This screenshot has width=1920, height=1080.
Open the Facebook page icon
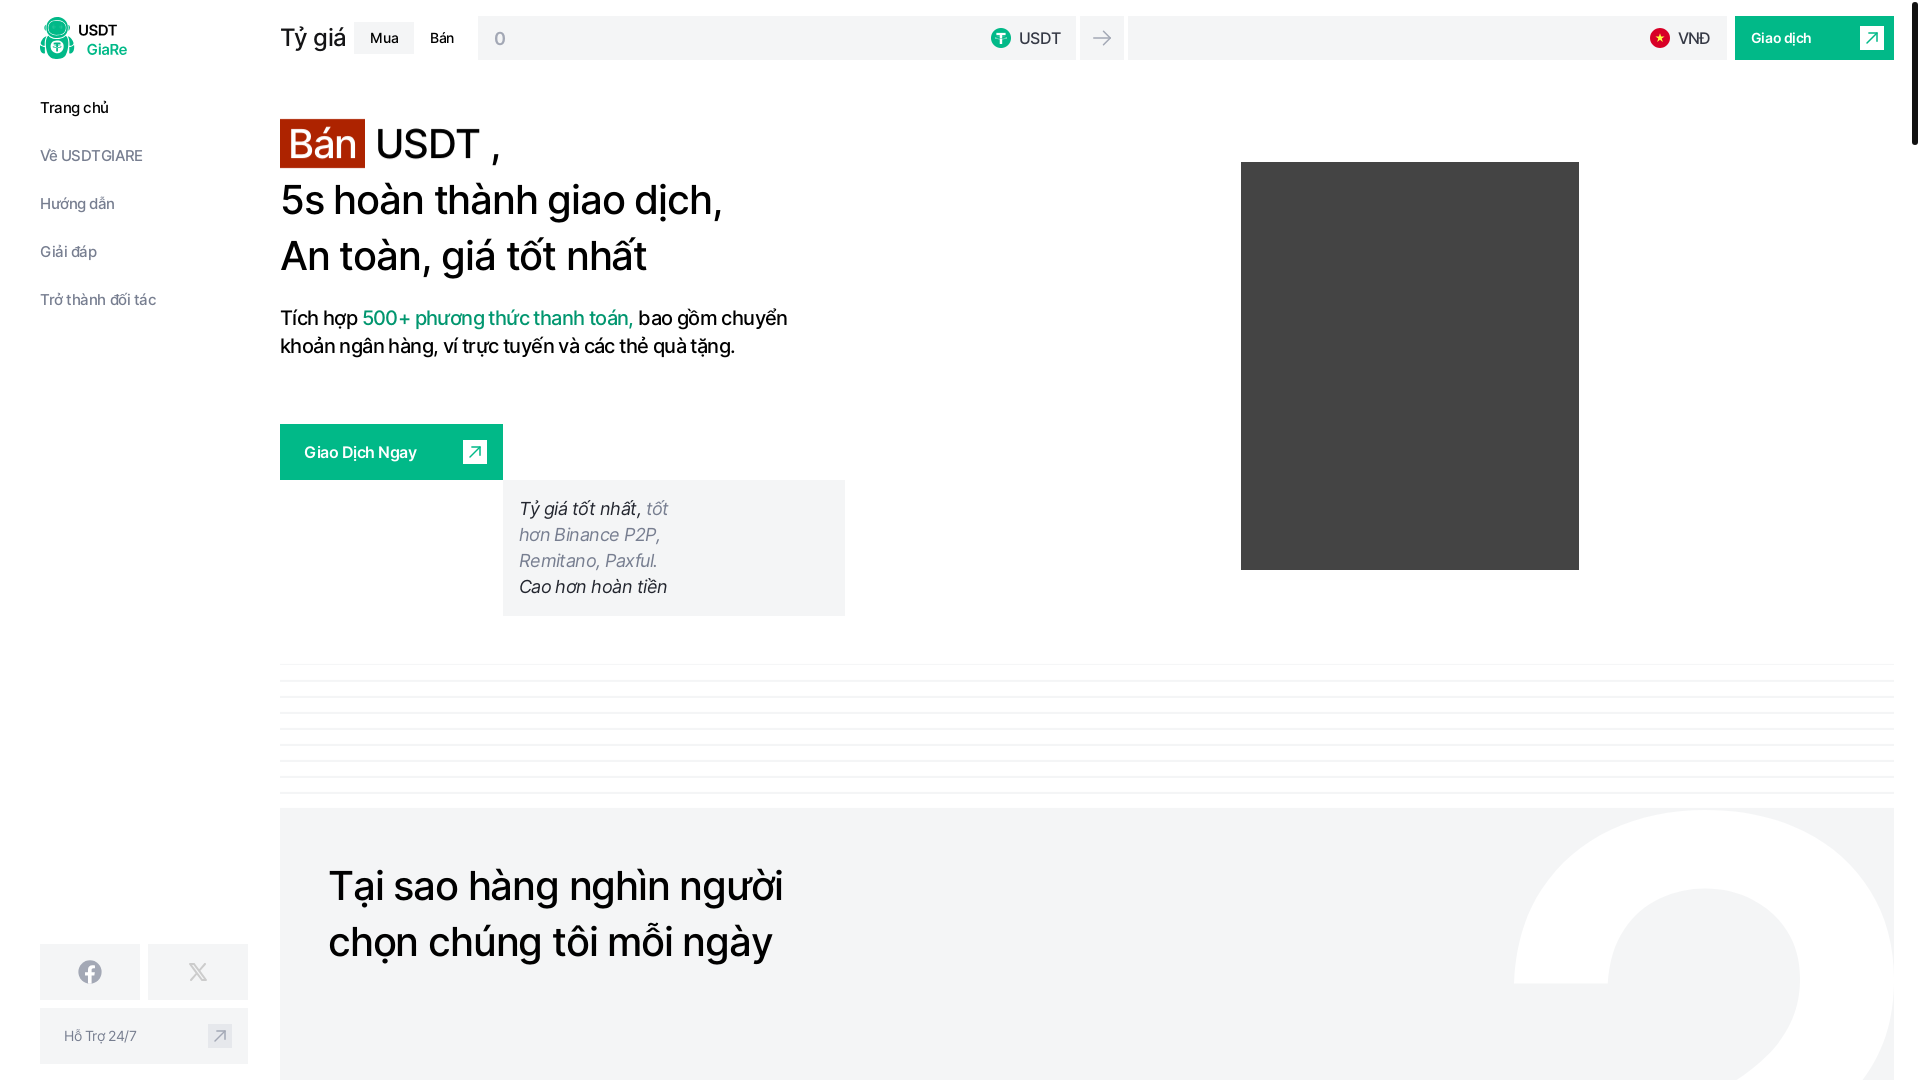coord(90,972)
